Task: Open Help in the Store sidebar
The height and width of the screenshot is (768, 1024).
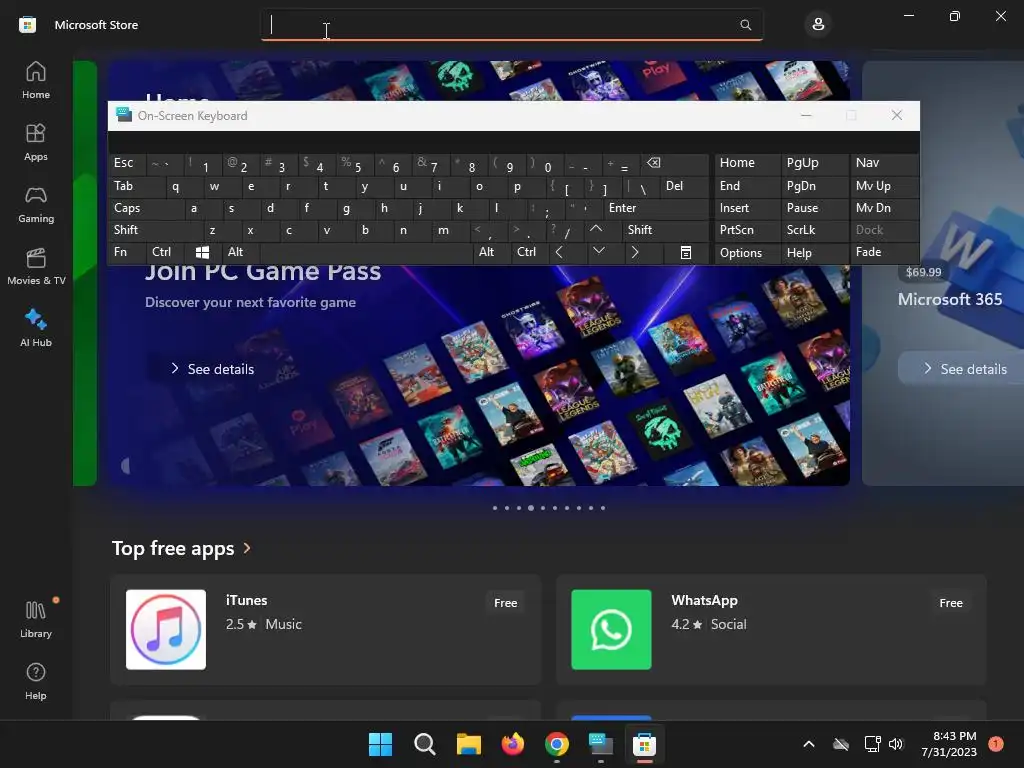Action: point(36,682)
